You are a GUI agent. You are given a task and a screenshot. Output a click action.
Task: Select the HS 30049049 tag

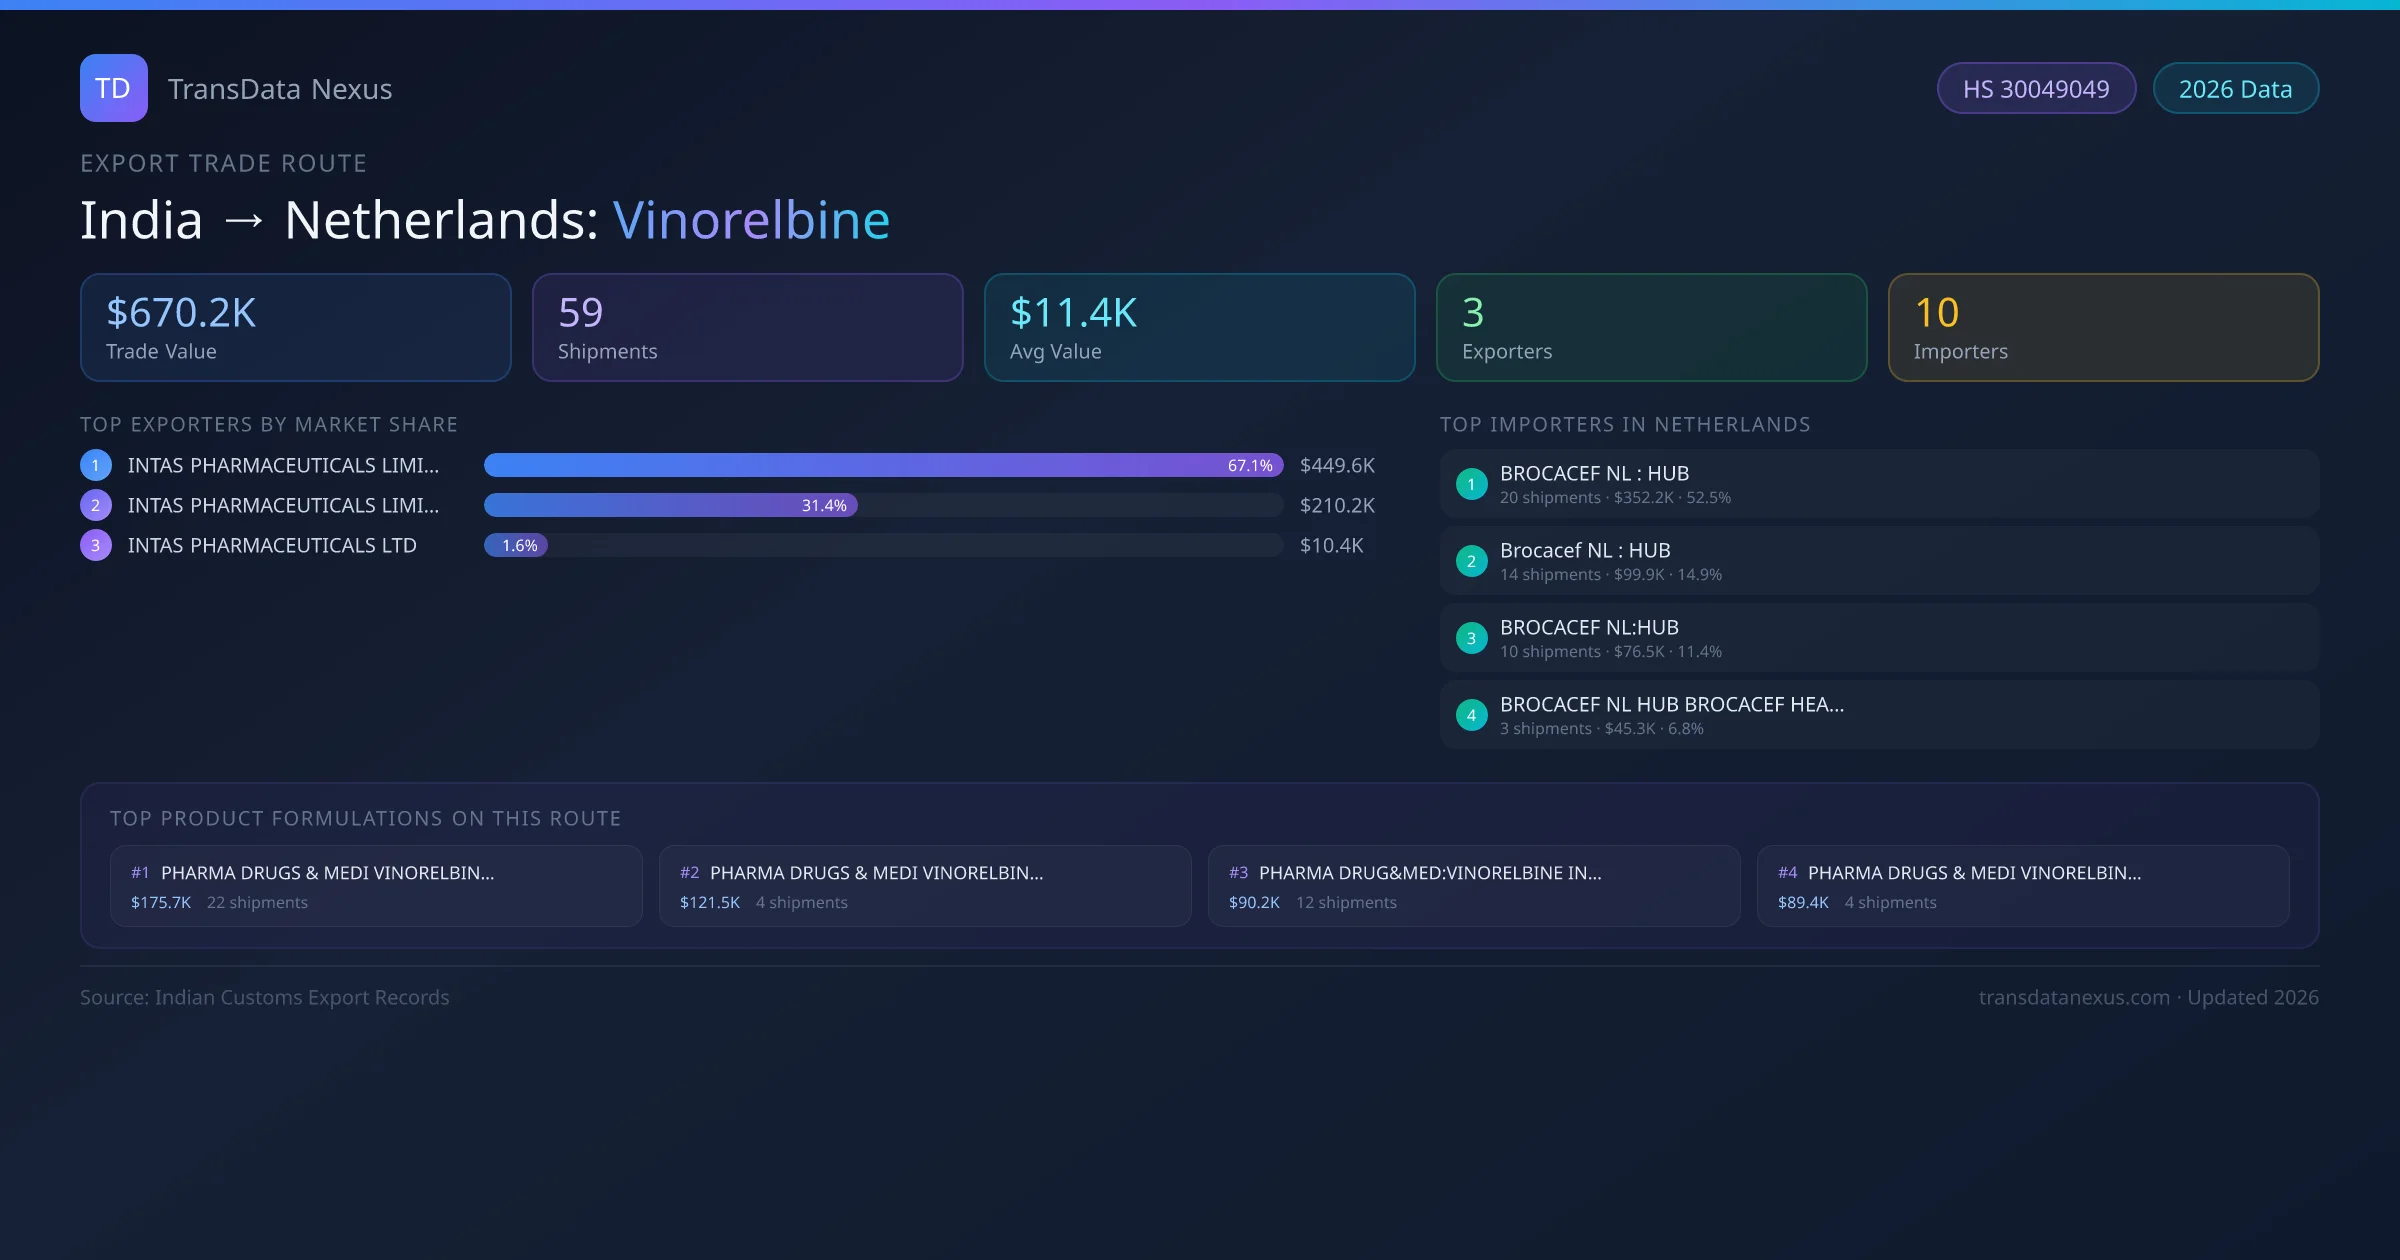2036,89
